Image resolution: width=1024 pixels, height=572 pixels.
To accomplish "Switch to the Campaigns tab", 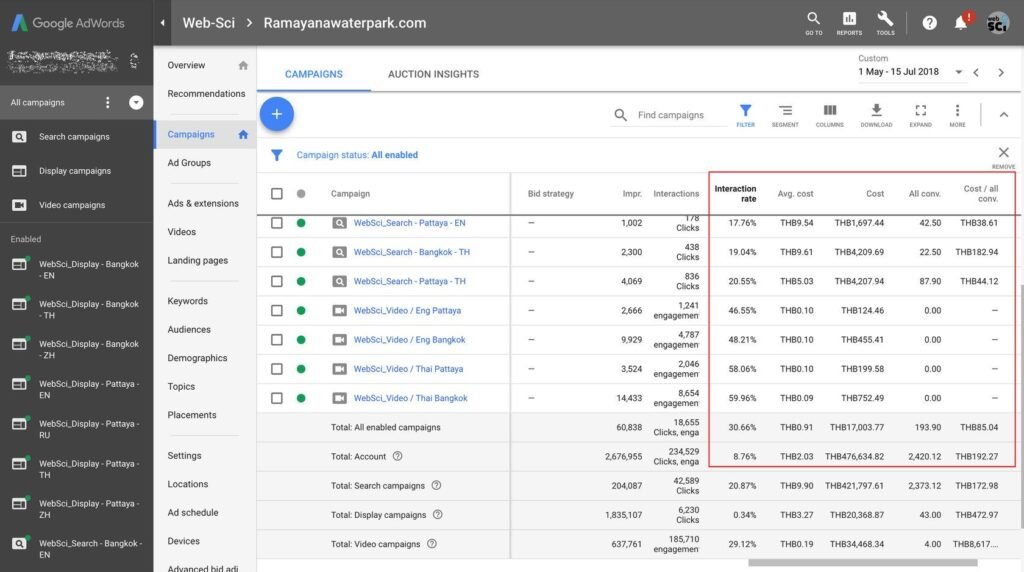I will pyautogui.click(x=313, y=74).
